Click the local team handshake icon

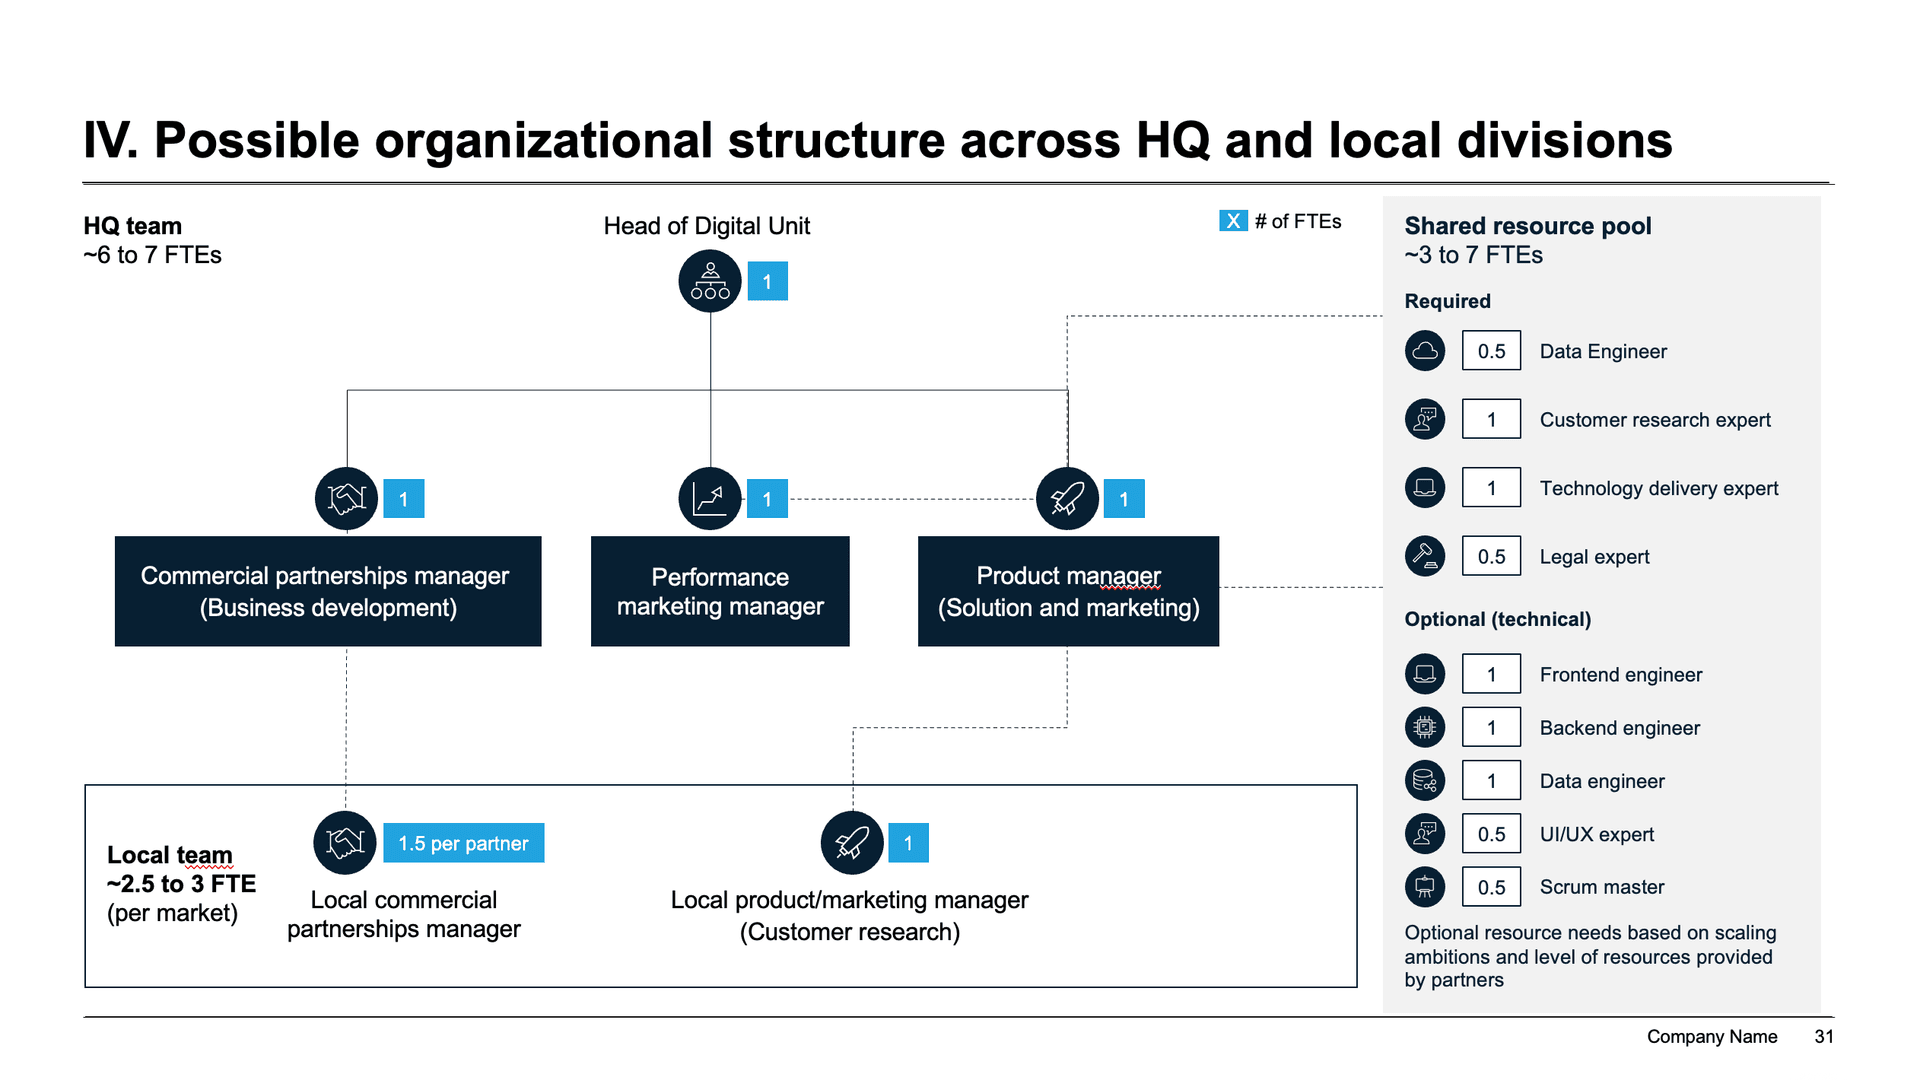pyautogui.click(x=344, y=842)
